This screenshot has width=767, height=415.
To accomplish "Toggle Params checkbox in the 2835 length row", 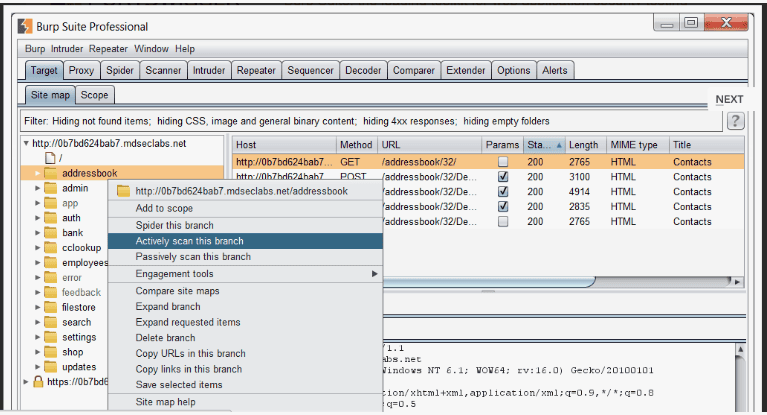I will pos(502,207).
